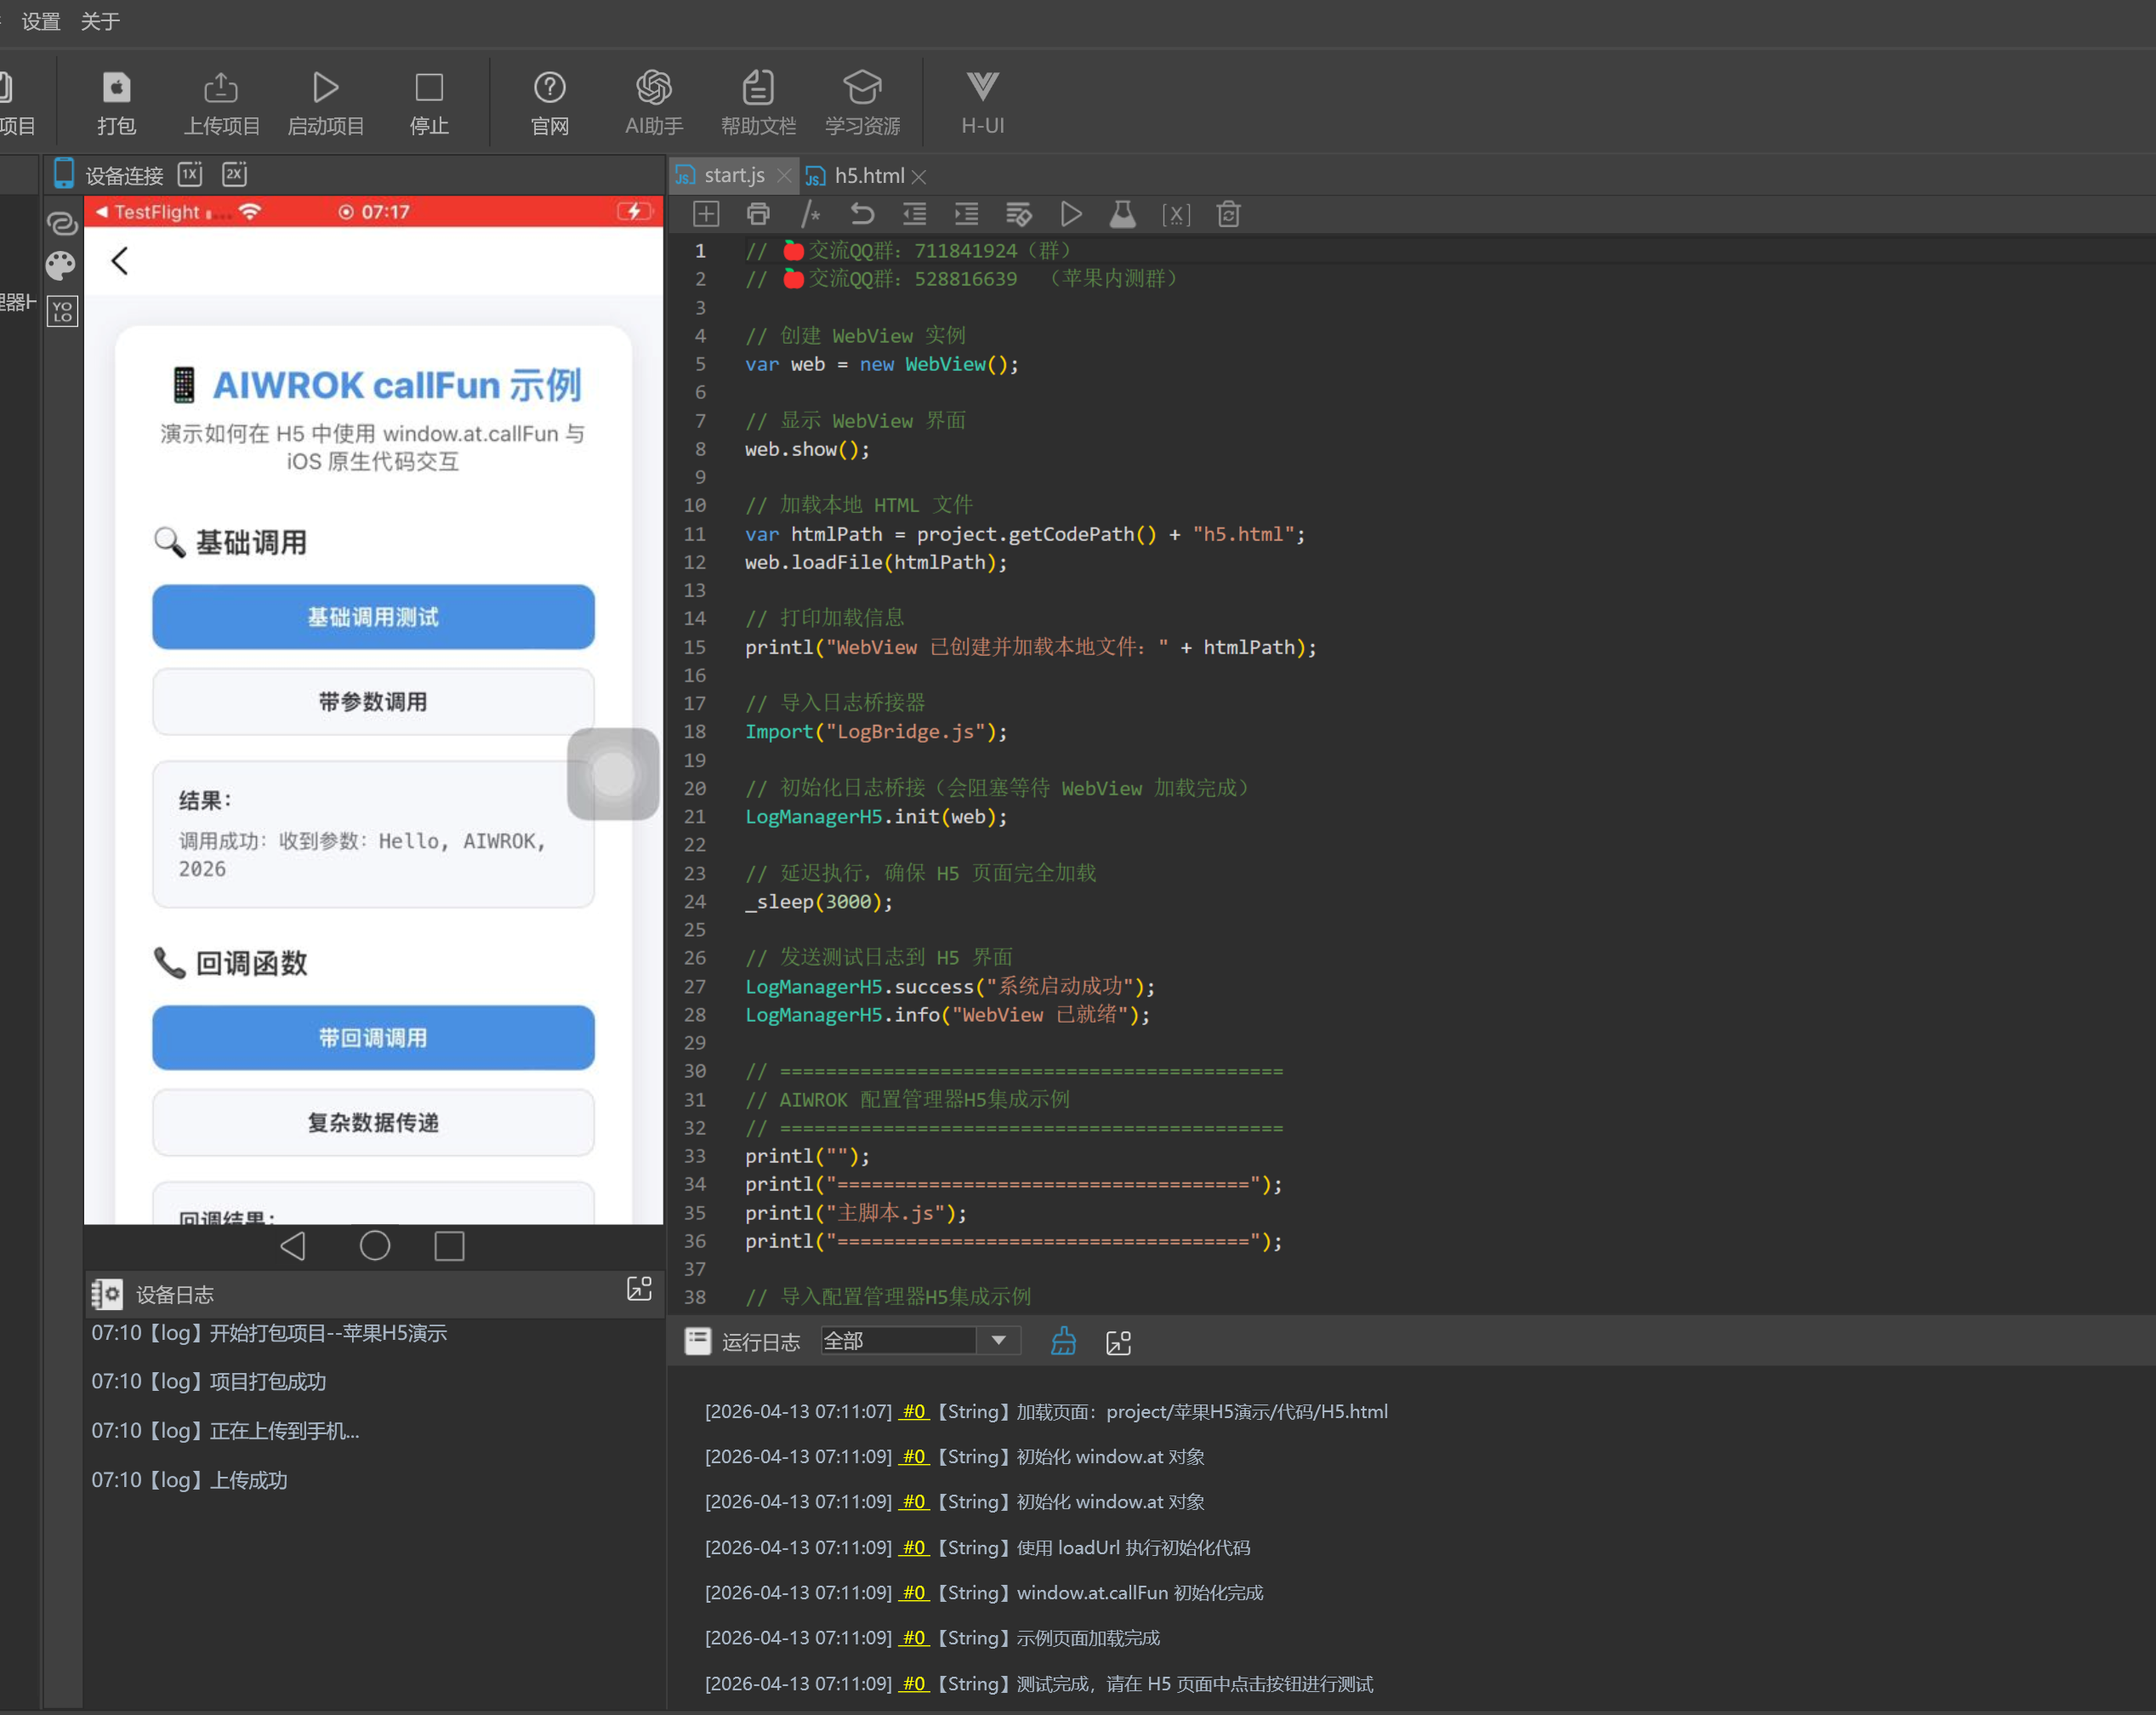Switch to the h5.html tab
This screenshot has height=1715, width=2156.
[868, 176]
